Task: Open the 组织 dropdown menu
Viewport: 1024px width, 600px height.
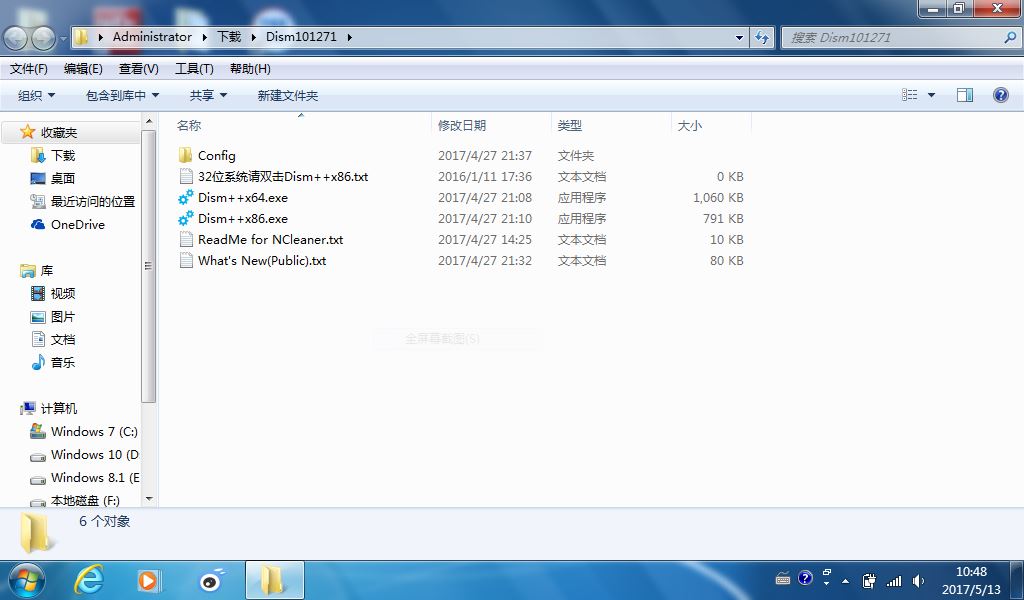Action: pos(36,95)
